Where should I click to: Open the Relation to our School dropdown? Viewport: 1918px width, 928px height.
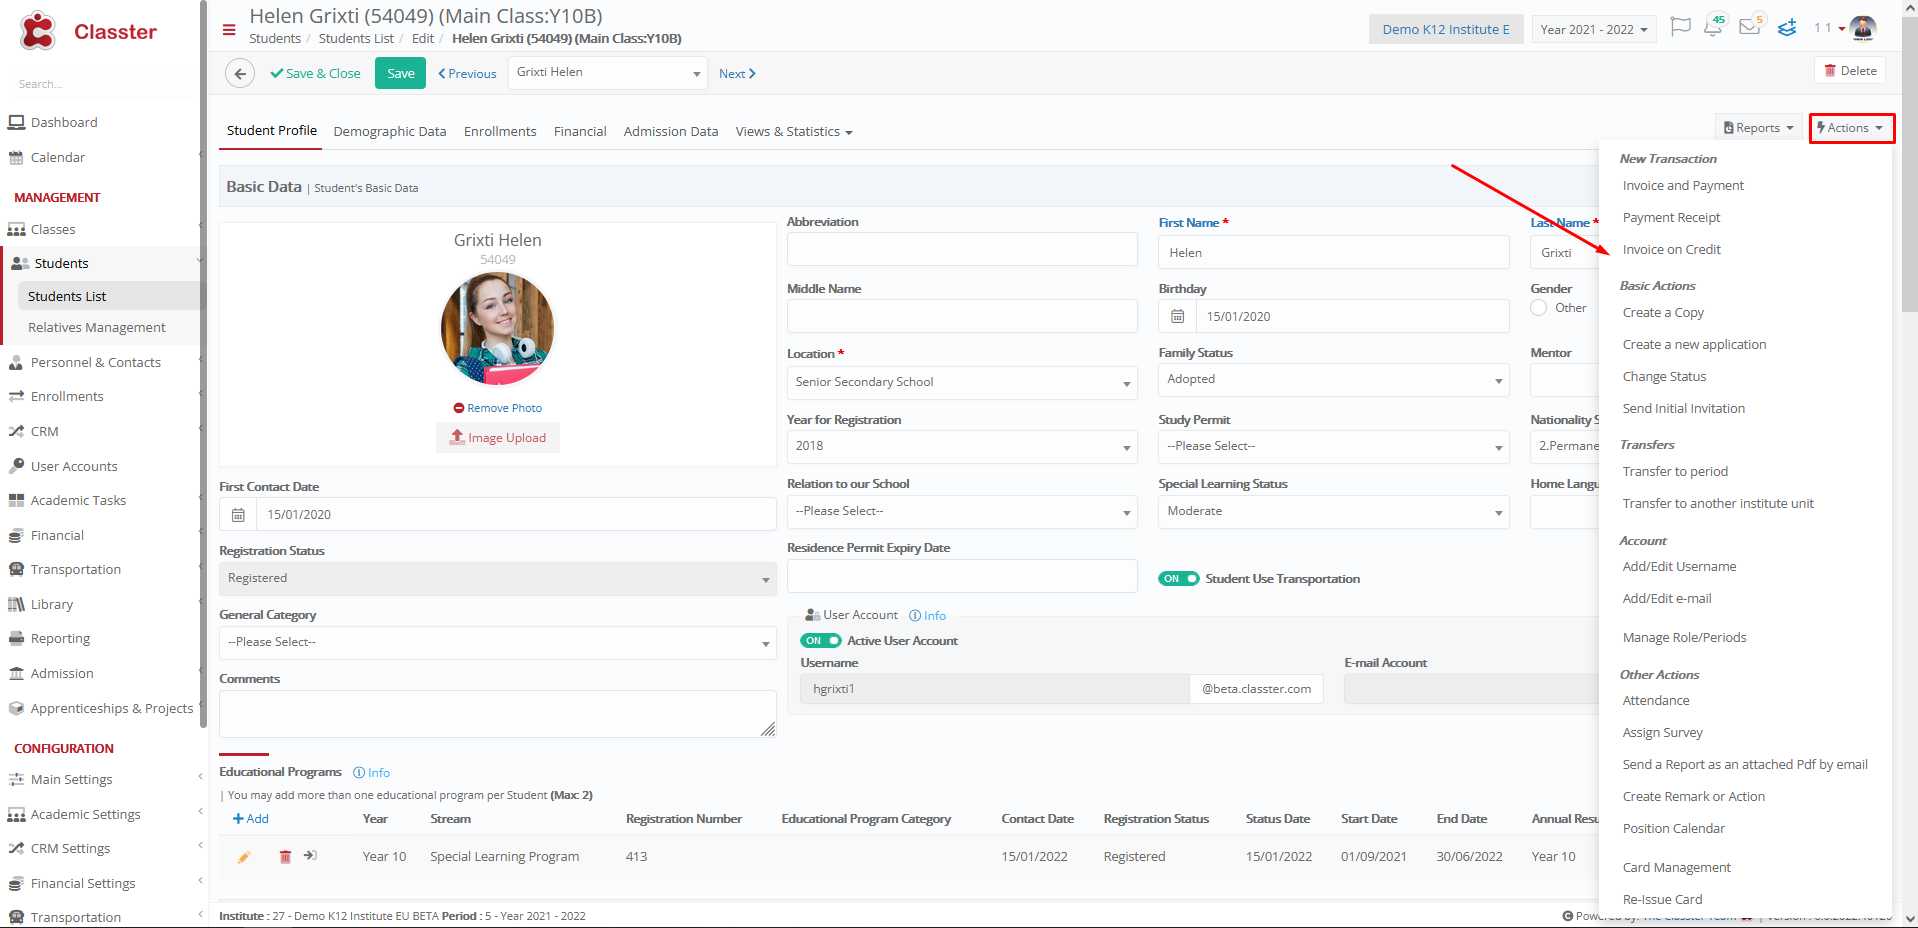point(962,511)
